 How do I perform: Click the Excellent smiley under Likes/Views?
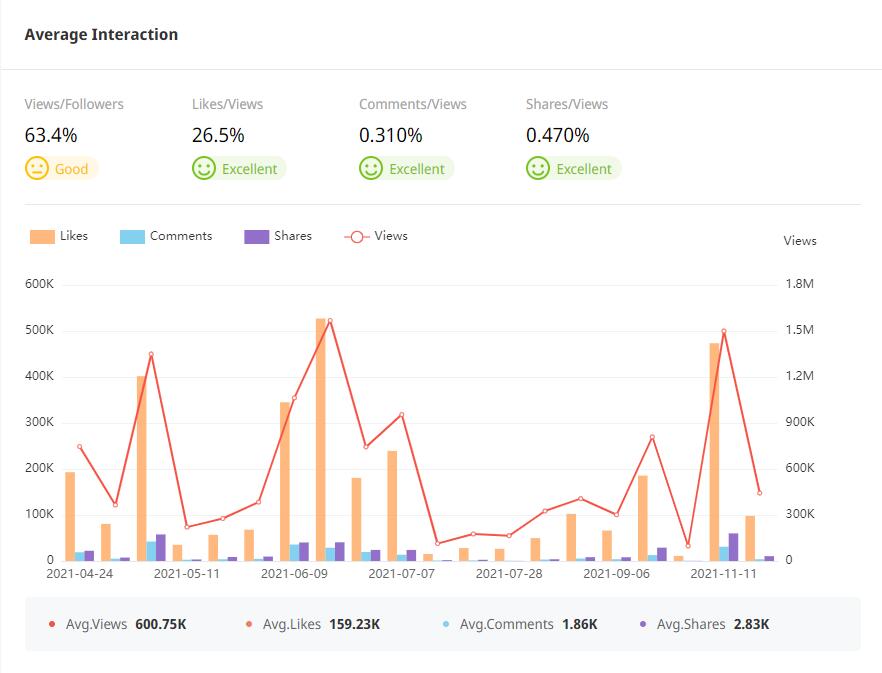point(204,169)
